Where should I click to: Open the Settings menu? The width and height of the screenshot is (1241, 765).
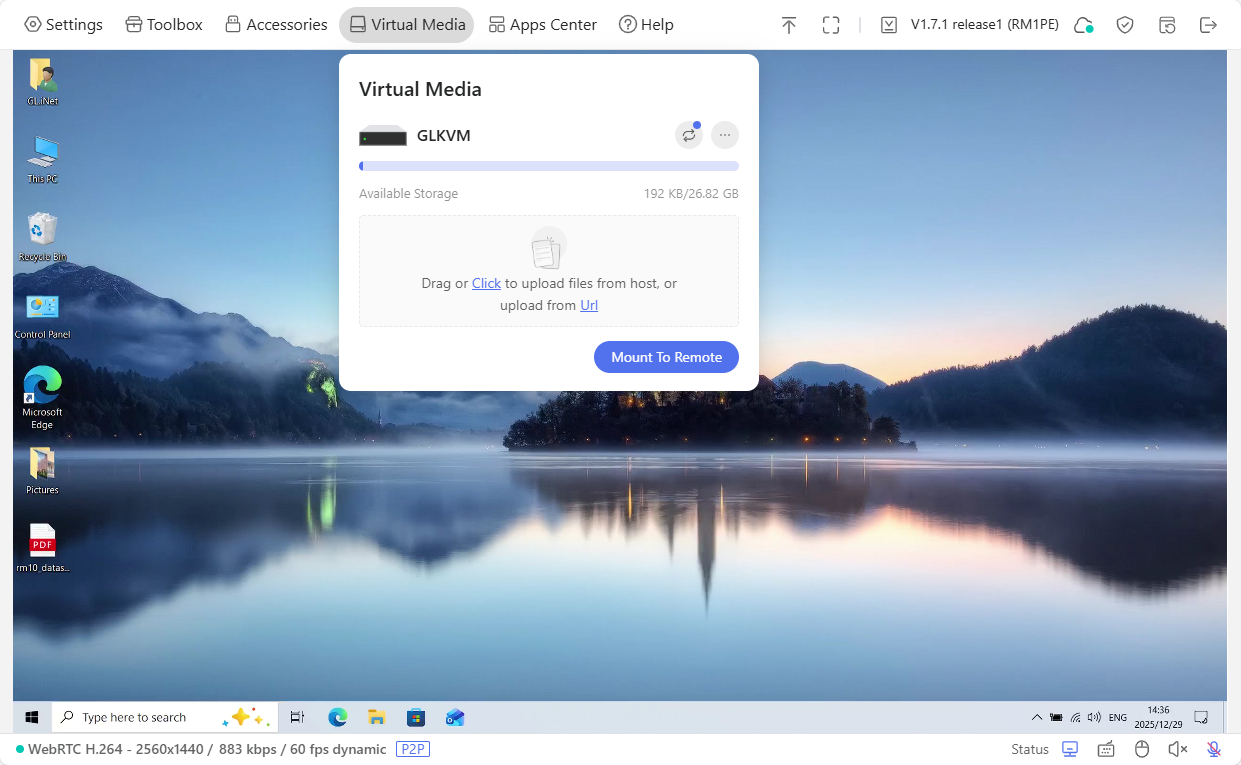(x=63, y=24)
